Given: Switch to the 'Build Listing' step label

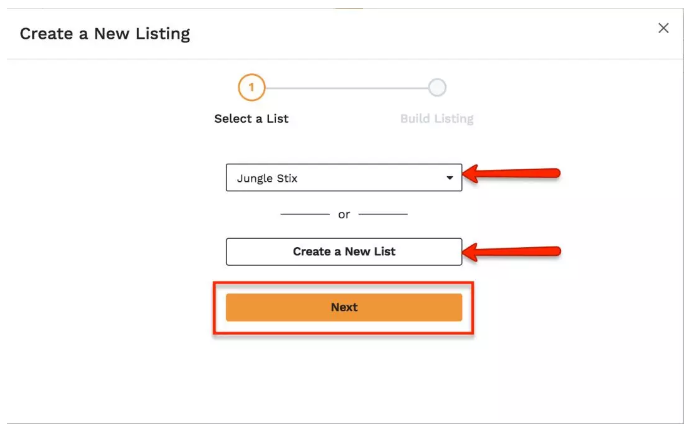Looking at the screenshot, I should (x=437, y=118).
